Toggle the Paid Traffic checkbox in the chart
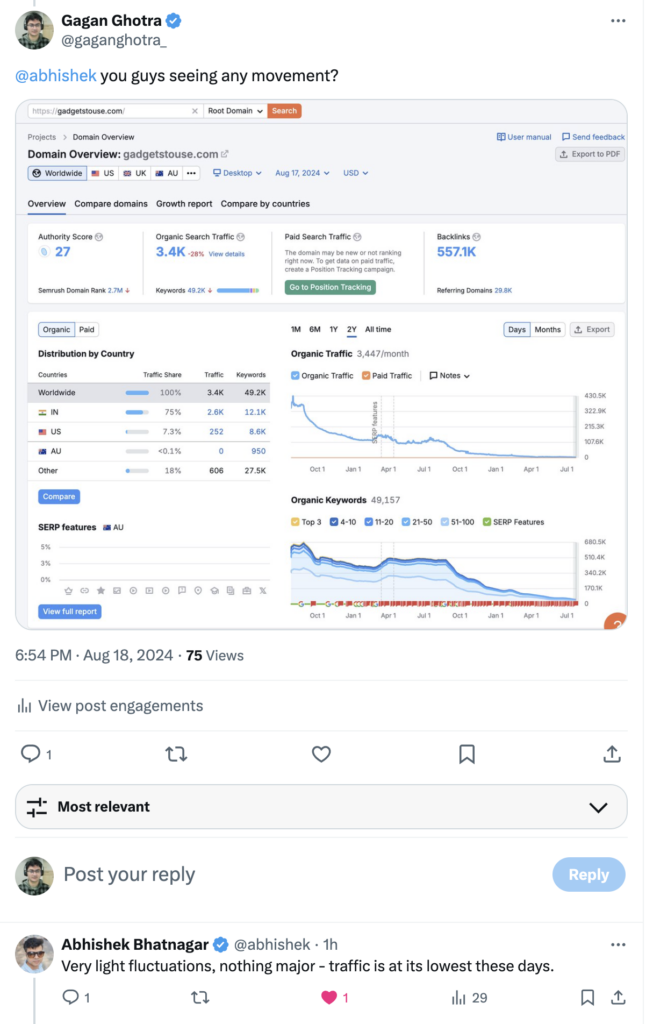Viewport: 646px width, 1024px height. 367,376
